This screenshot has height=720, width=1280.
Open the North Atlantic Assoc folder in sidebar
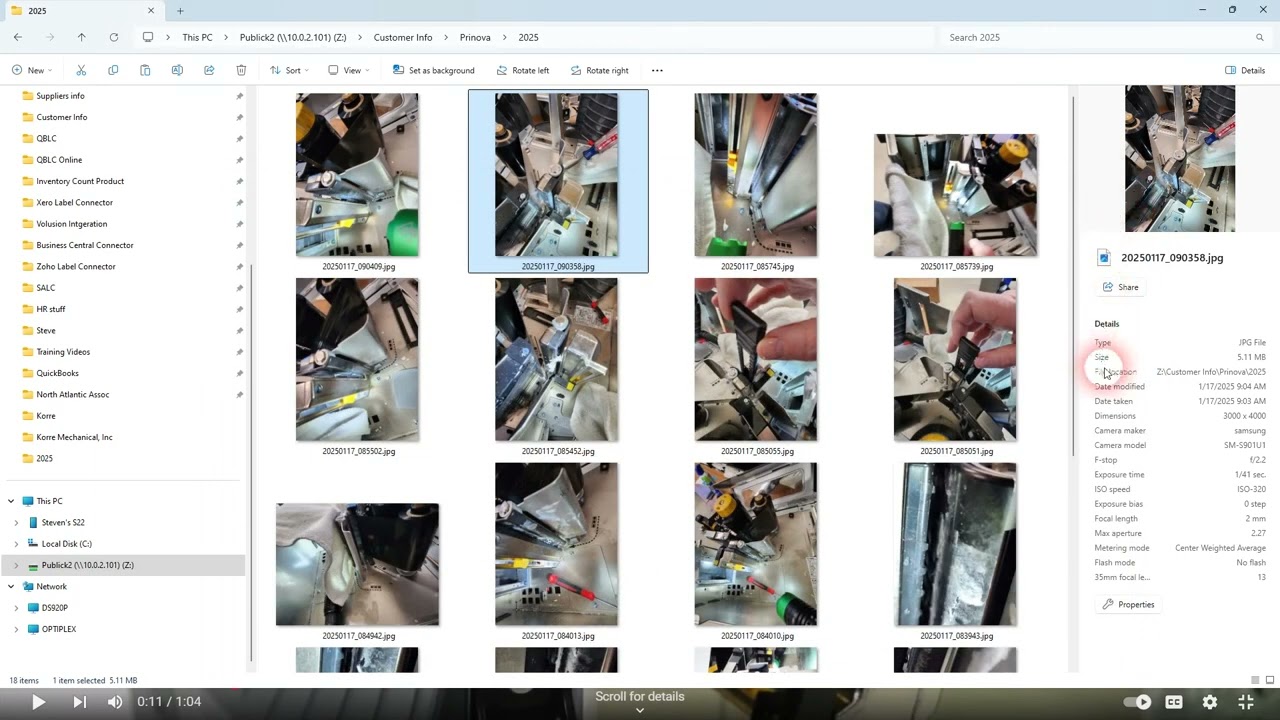73,395
